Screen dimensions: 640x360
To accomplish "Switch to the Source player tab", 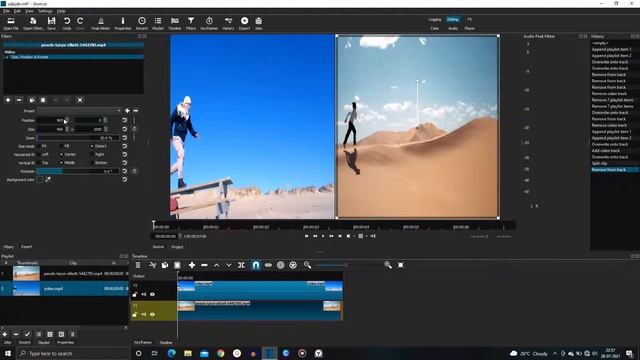I will [x=158, y=247].
